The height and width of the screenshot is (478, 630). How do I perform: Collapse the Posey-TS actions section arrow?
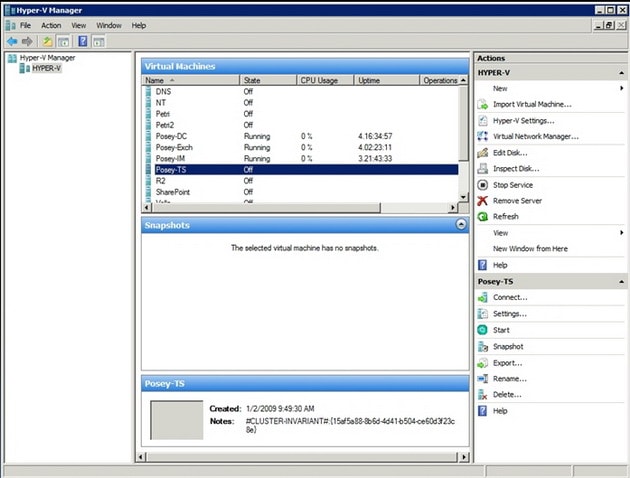(622, 282)
